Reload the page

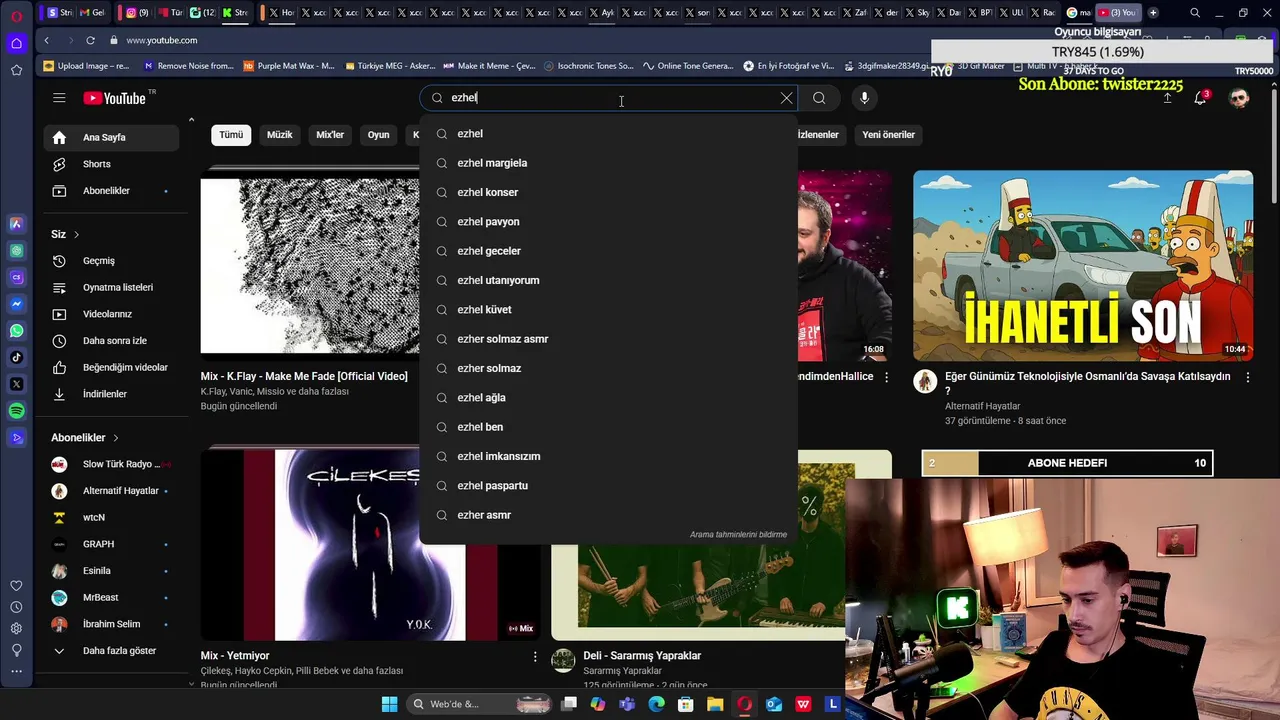coord(90,40)
